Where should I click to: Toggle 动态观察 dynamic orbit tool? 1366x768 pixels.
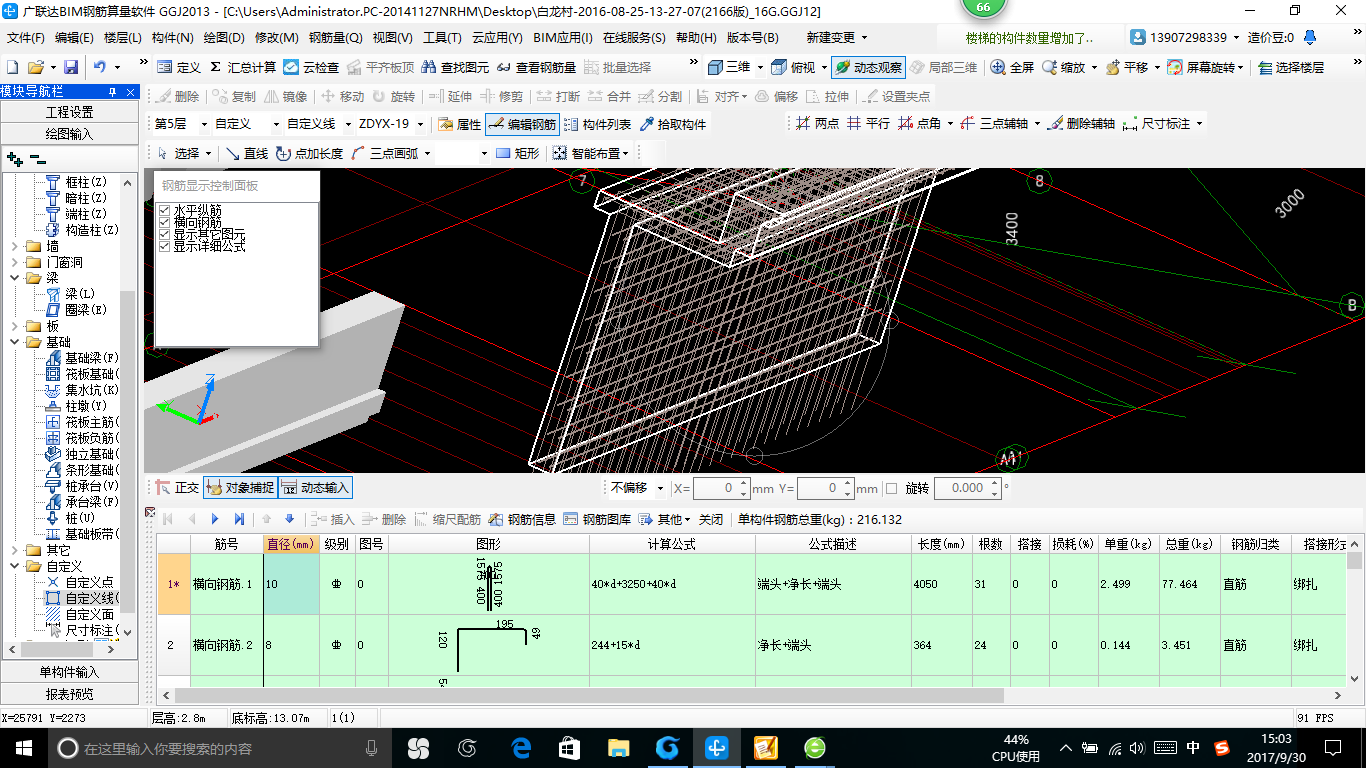coord(868,68)
